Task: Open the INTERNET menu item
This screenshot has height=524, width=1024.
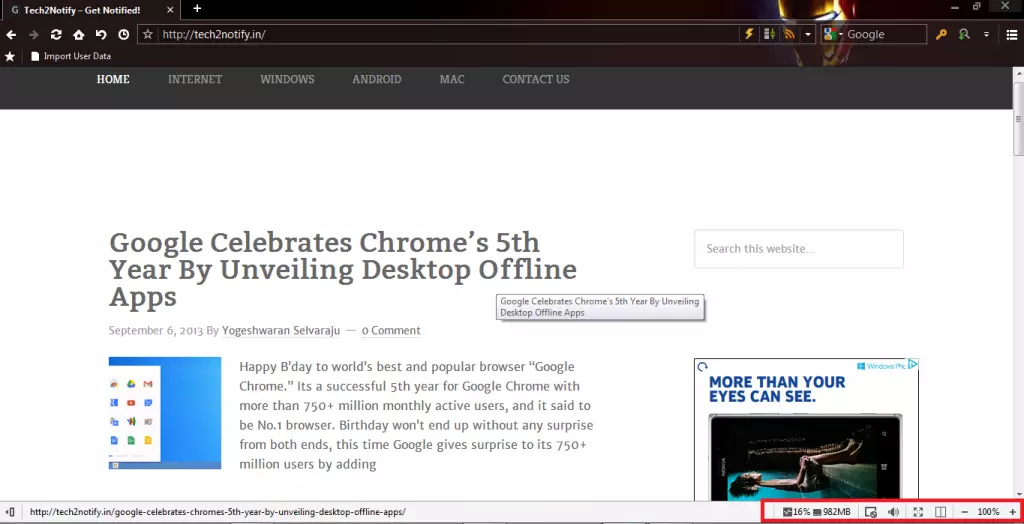Action: (x=195, y=79)
